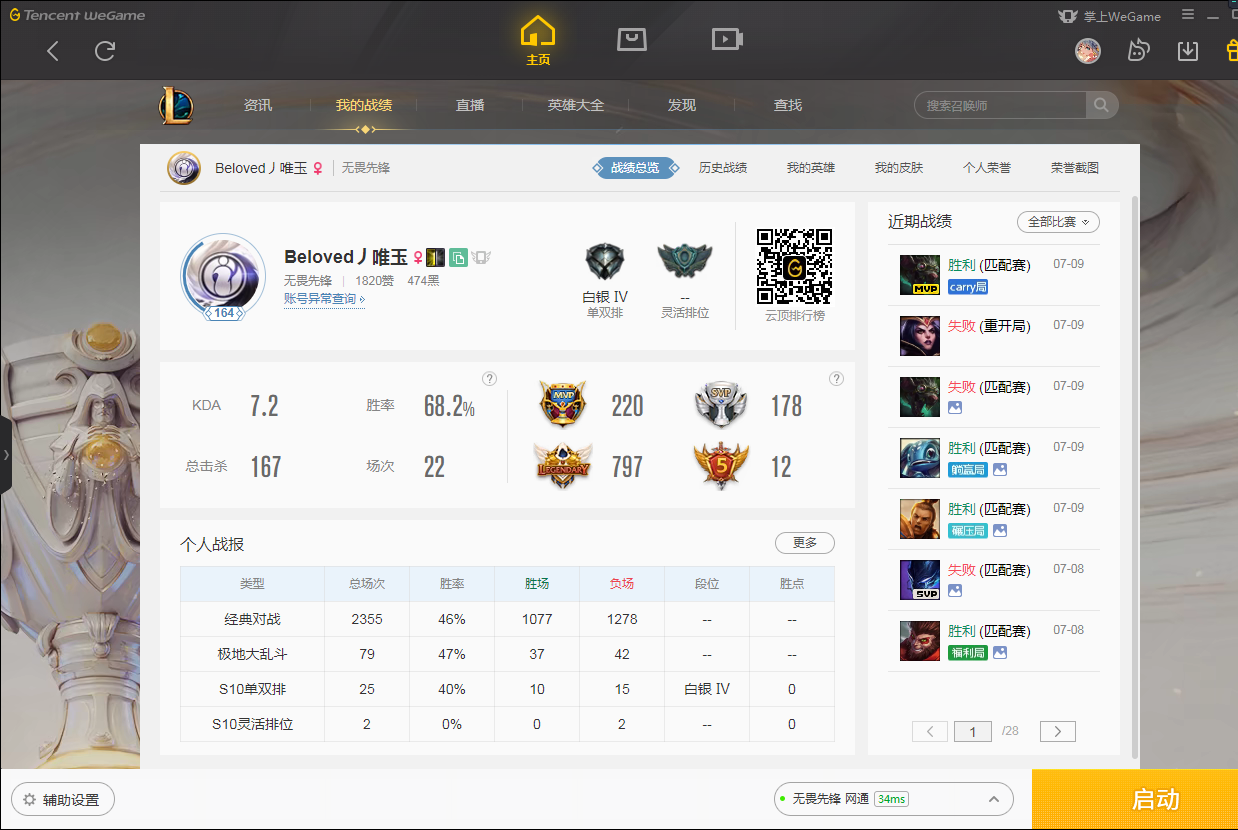Click the 极地大乱斗 row label
1238x830 pixels.
[x=252, y=654]
